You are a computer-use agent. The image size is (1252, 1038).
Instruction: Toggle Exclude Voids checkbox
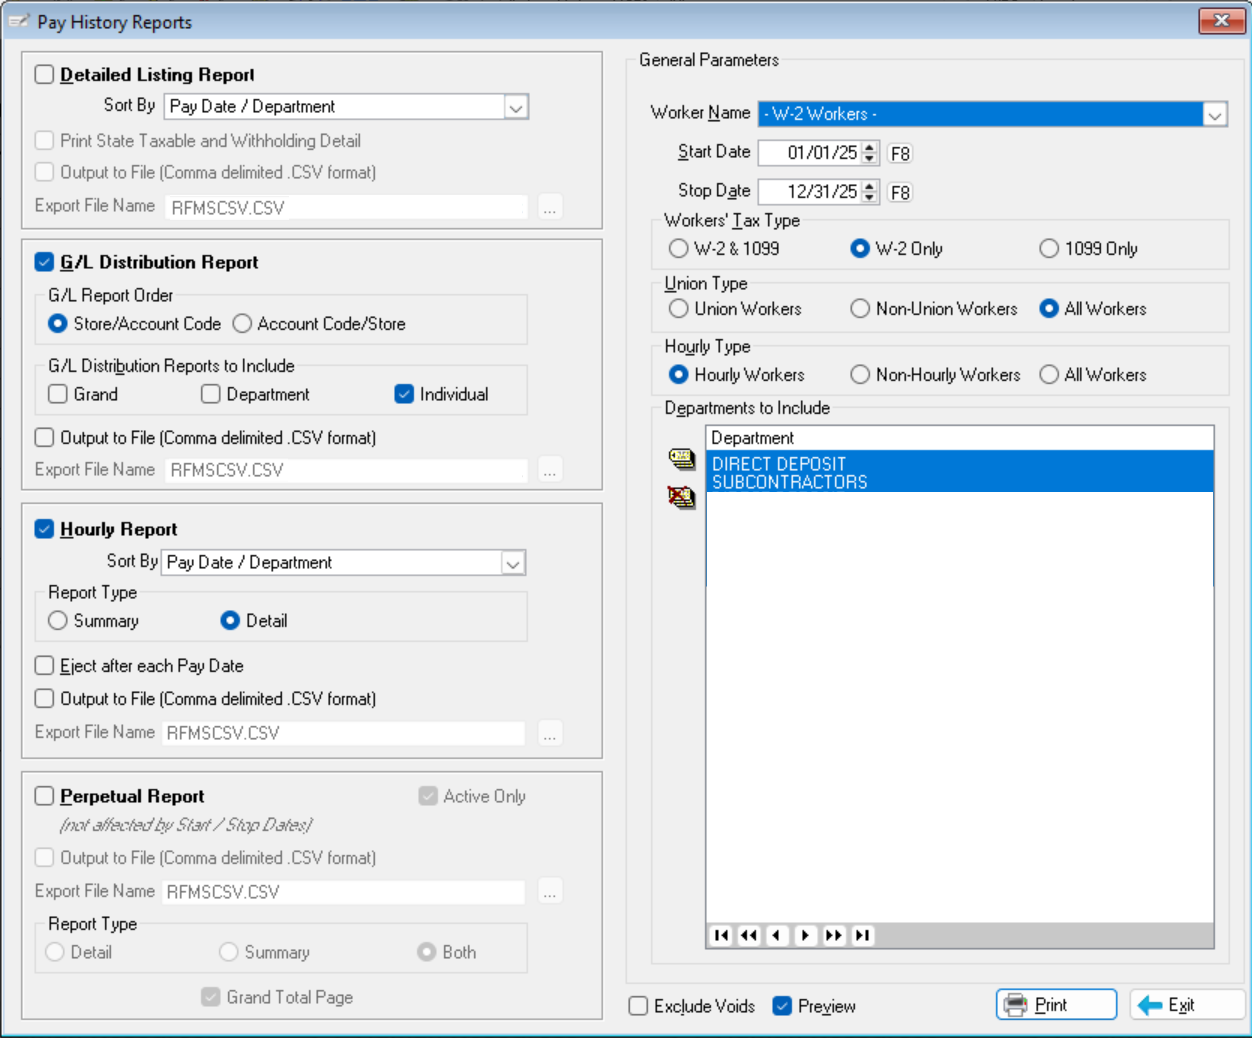(x=638, y=1006)
